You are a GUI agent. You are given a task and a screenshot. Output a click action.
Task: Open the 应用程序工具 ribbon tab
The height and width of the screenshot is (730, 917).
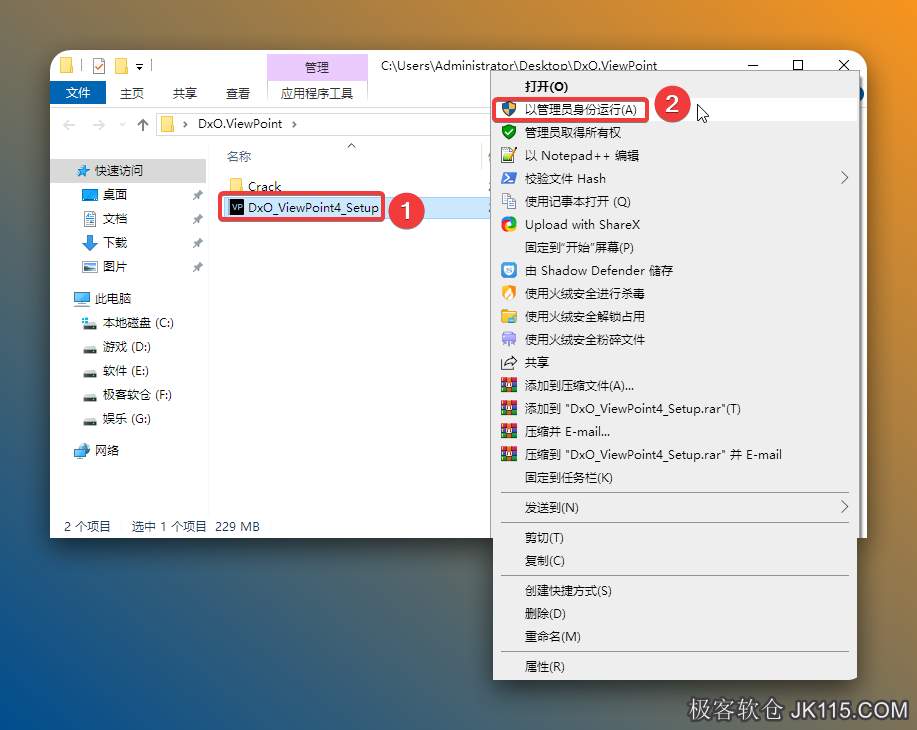[x=317, y=93]
